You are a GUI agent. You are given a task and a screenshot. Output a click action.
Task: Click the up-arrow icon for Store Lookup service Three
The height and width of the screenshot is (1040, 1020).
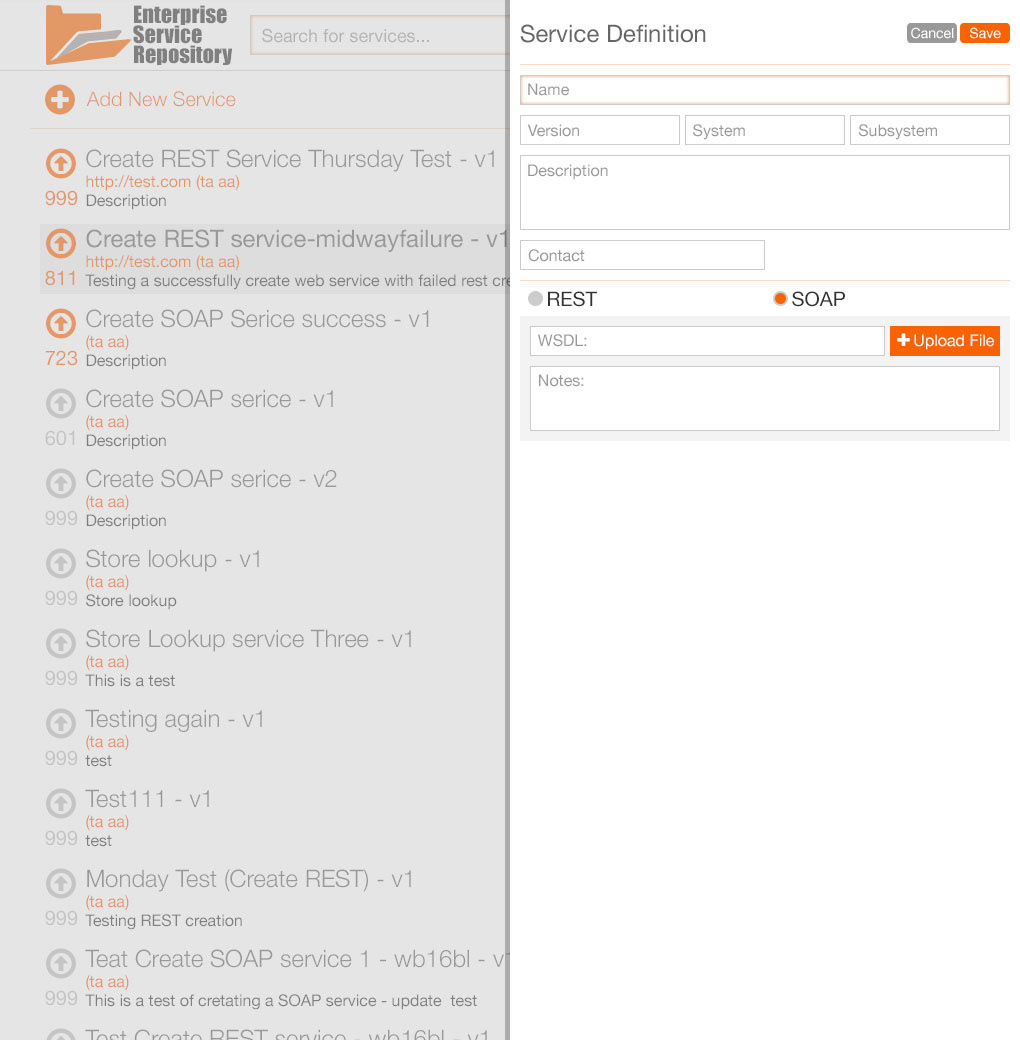click(x=60, y=643)
